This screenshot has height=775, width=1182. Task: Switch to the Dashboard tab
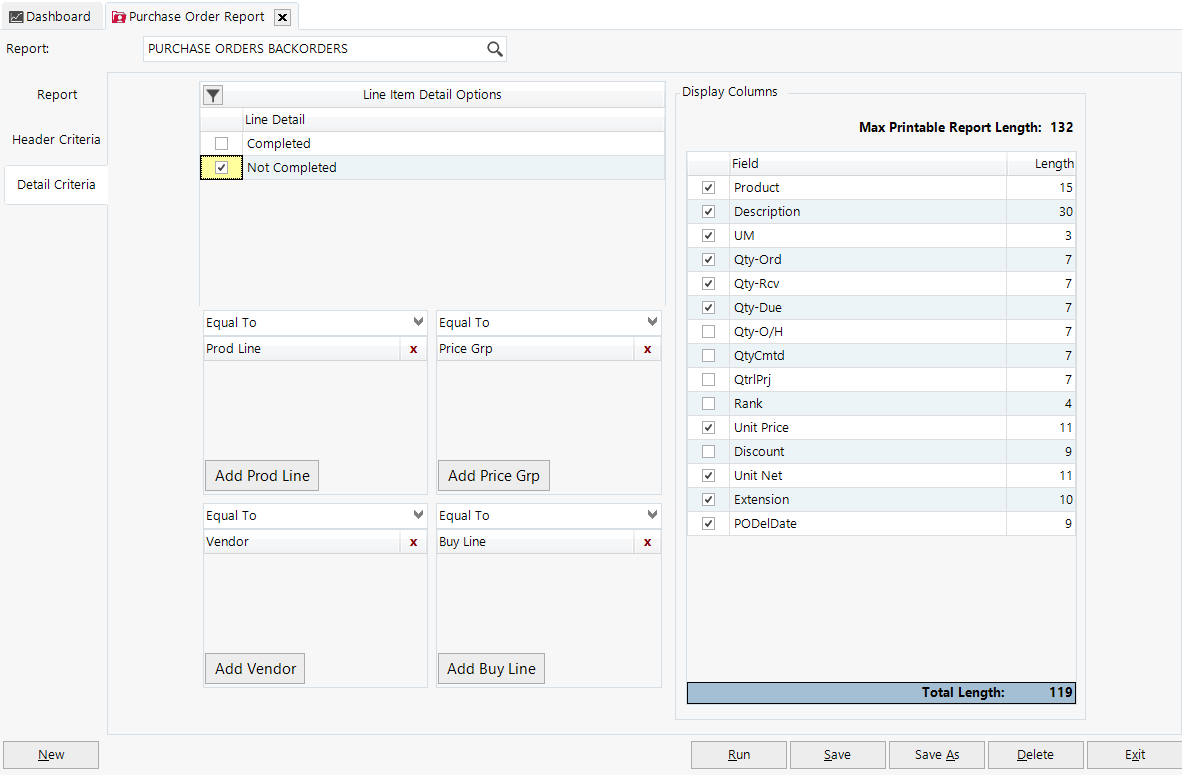pos(50,17)
